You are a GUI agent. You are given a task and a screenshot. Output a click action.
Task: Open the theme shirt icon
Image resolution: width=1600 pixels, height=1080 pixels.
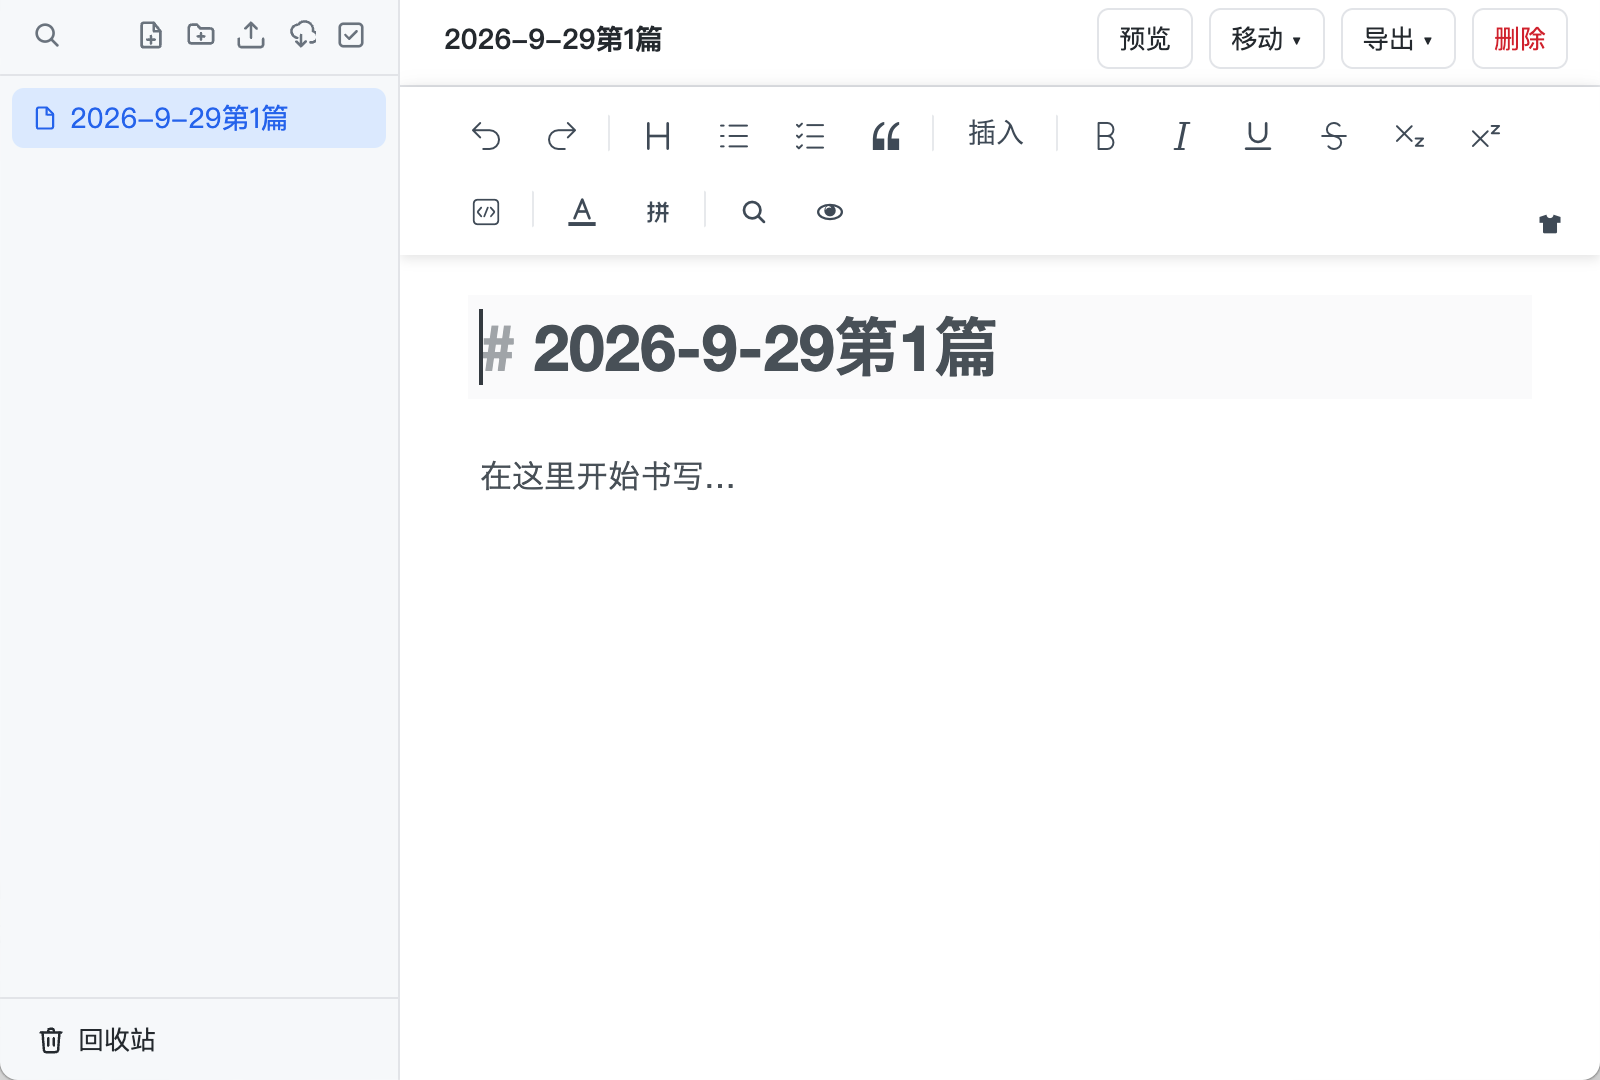(x=1550, y=224)
